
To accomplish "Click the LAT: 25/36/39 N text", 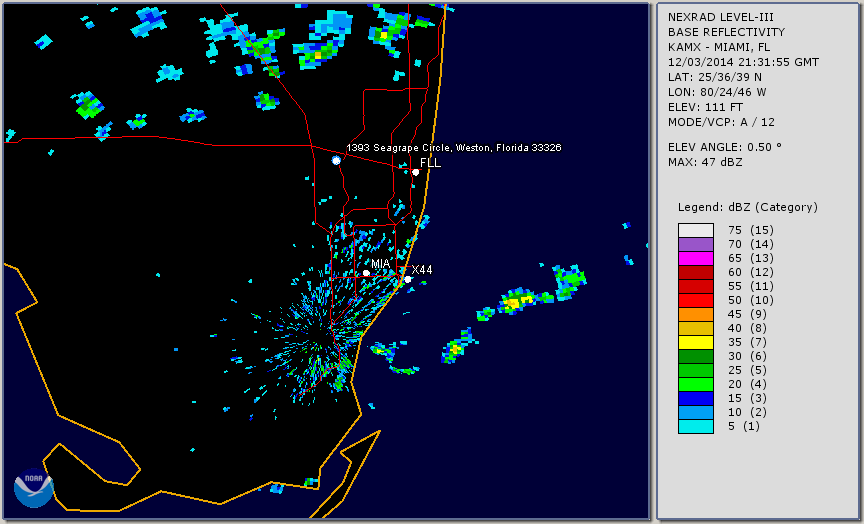I will point(715,77).
